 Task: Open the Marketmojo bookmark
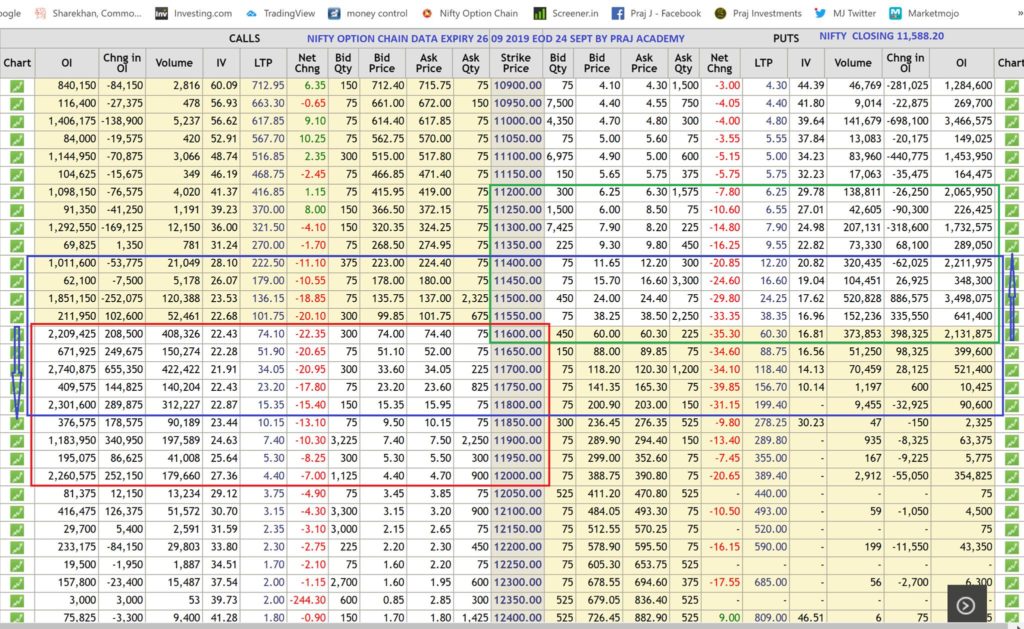click(x=940, y=14)
